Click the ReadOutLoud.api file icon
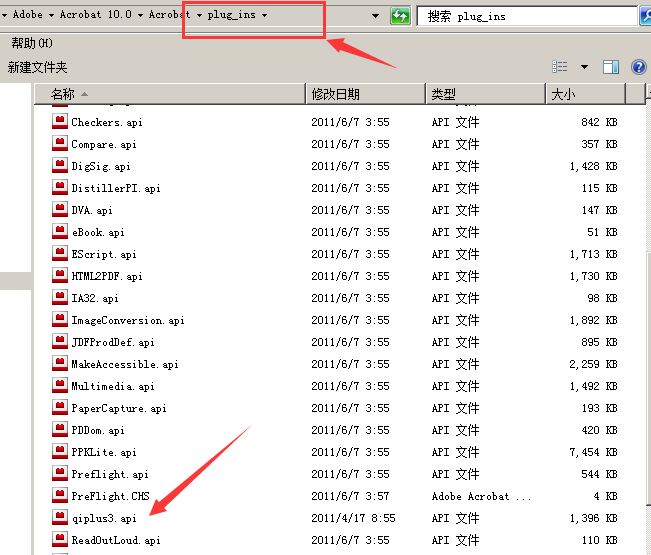The image size is (651, 555). pyautogui.click(x=60, y=540)
